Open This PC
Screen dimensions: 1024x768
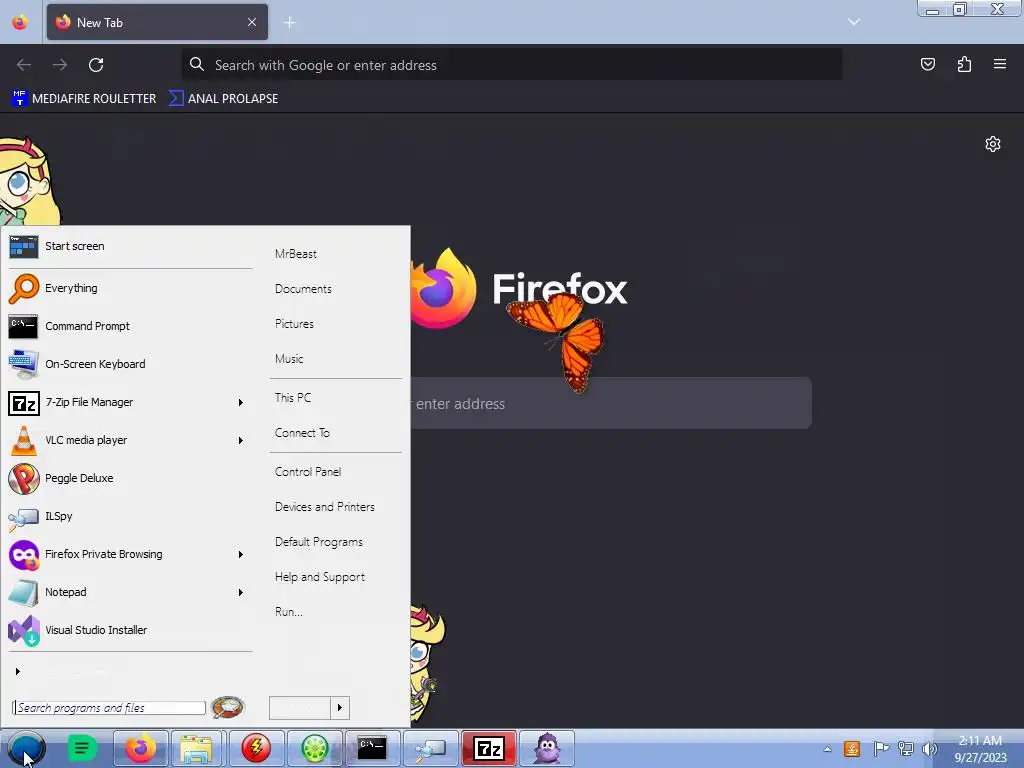pos(293,398)
